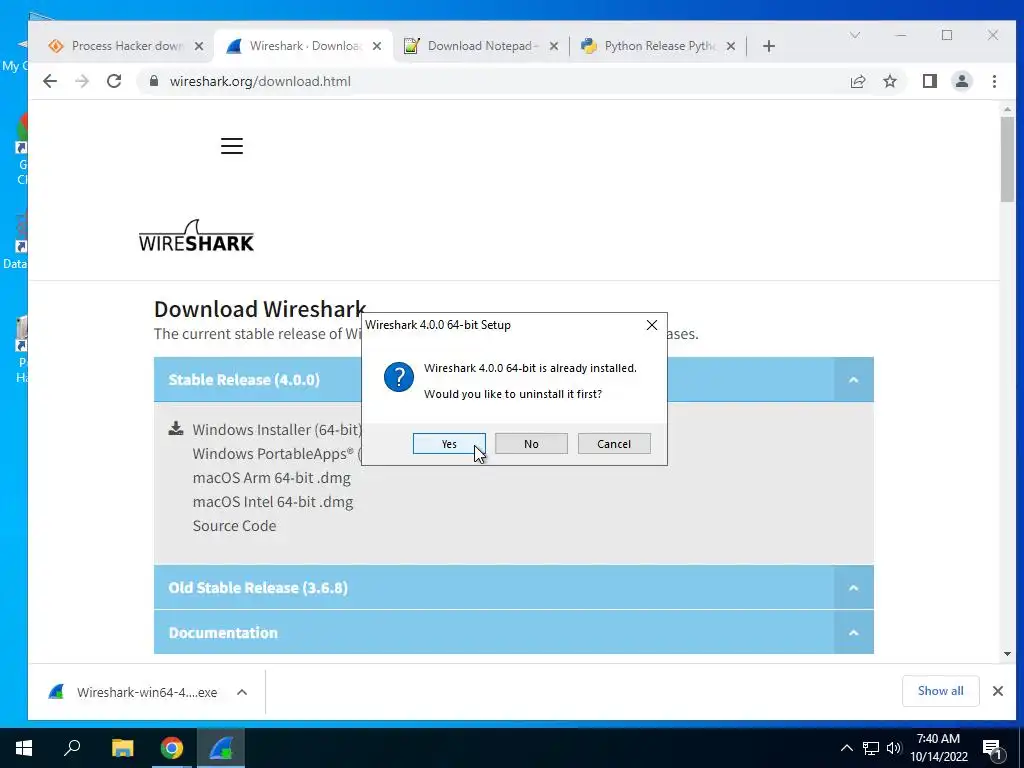Close the Python Release tab
This screenshot has width=1024, height=768.
(731, 46)
